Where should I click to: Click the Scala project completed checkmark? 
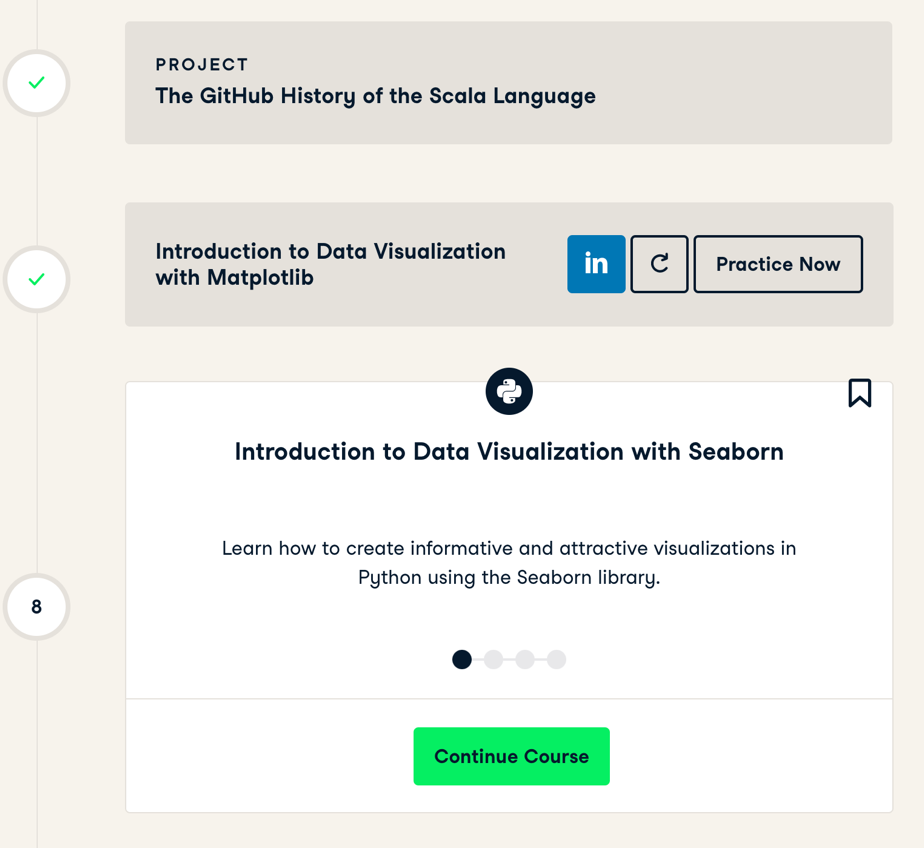(37, 83)
